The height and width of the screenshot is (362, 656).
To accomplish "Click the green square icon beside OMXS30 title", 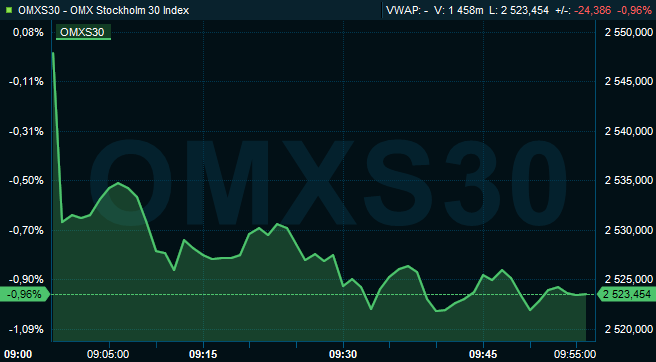I will pyautogui.click(x=9, y=10).
